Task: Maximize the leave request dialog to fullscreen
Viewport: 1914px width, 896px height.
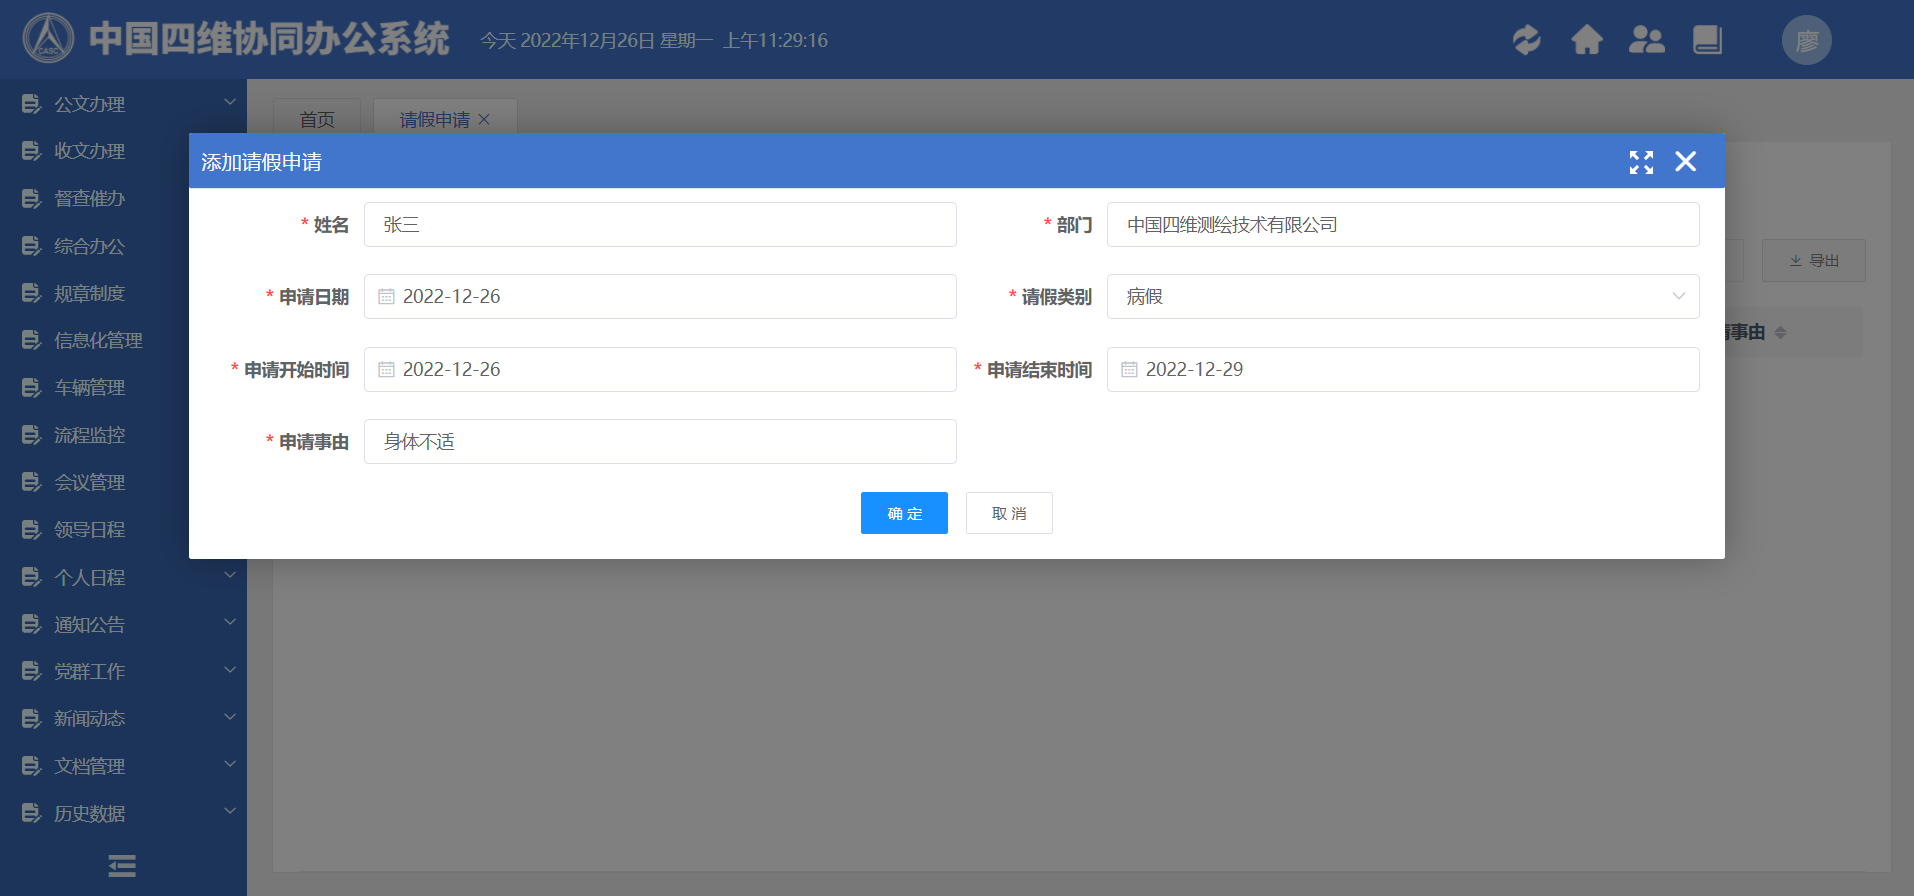Action: [1641, 162]
